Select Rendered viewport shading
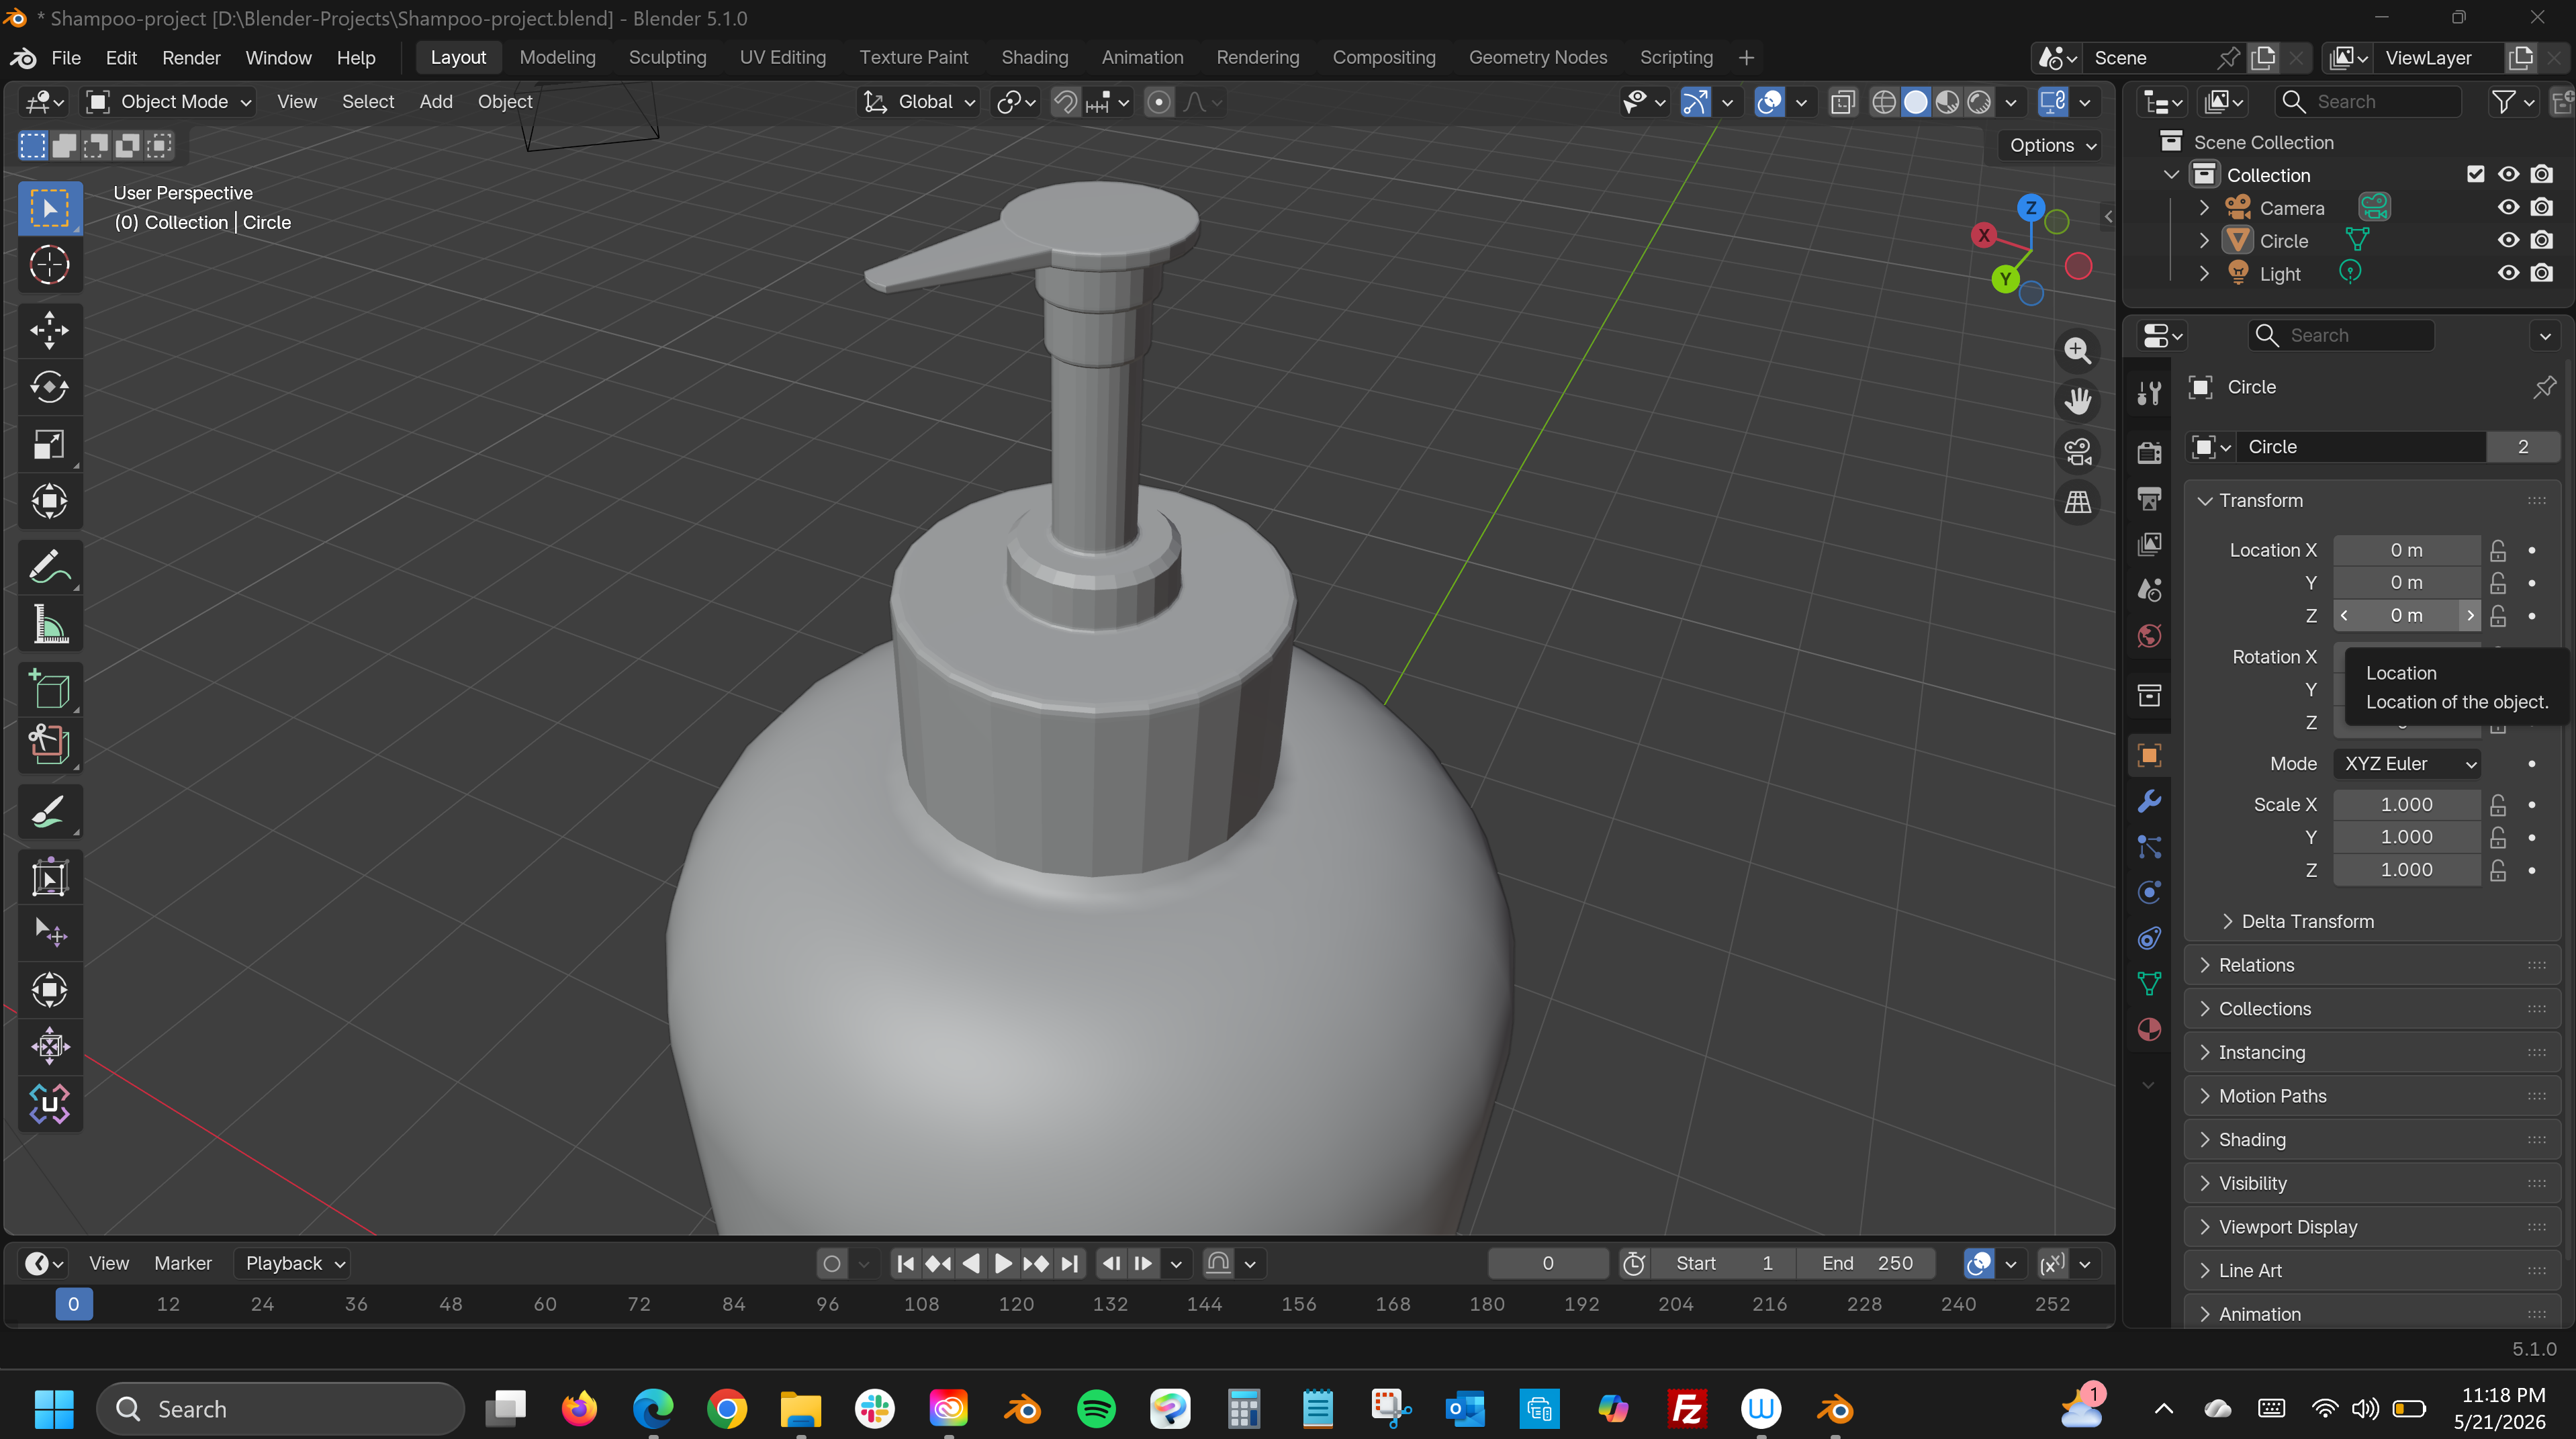This screenshot has height=1439, width=2576. tap(1979, 102)
